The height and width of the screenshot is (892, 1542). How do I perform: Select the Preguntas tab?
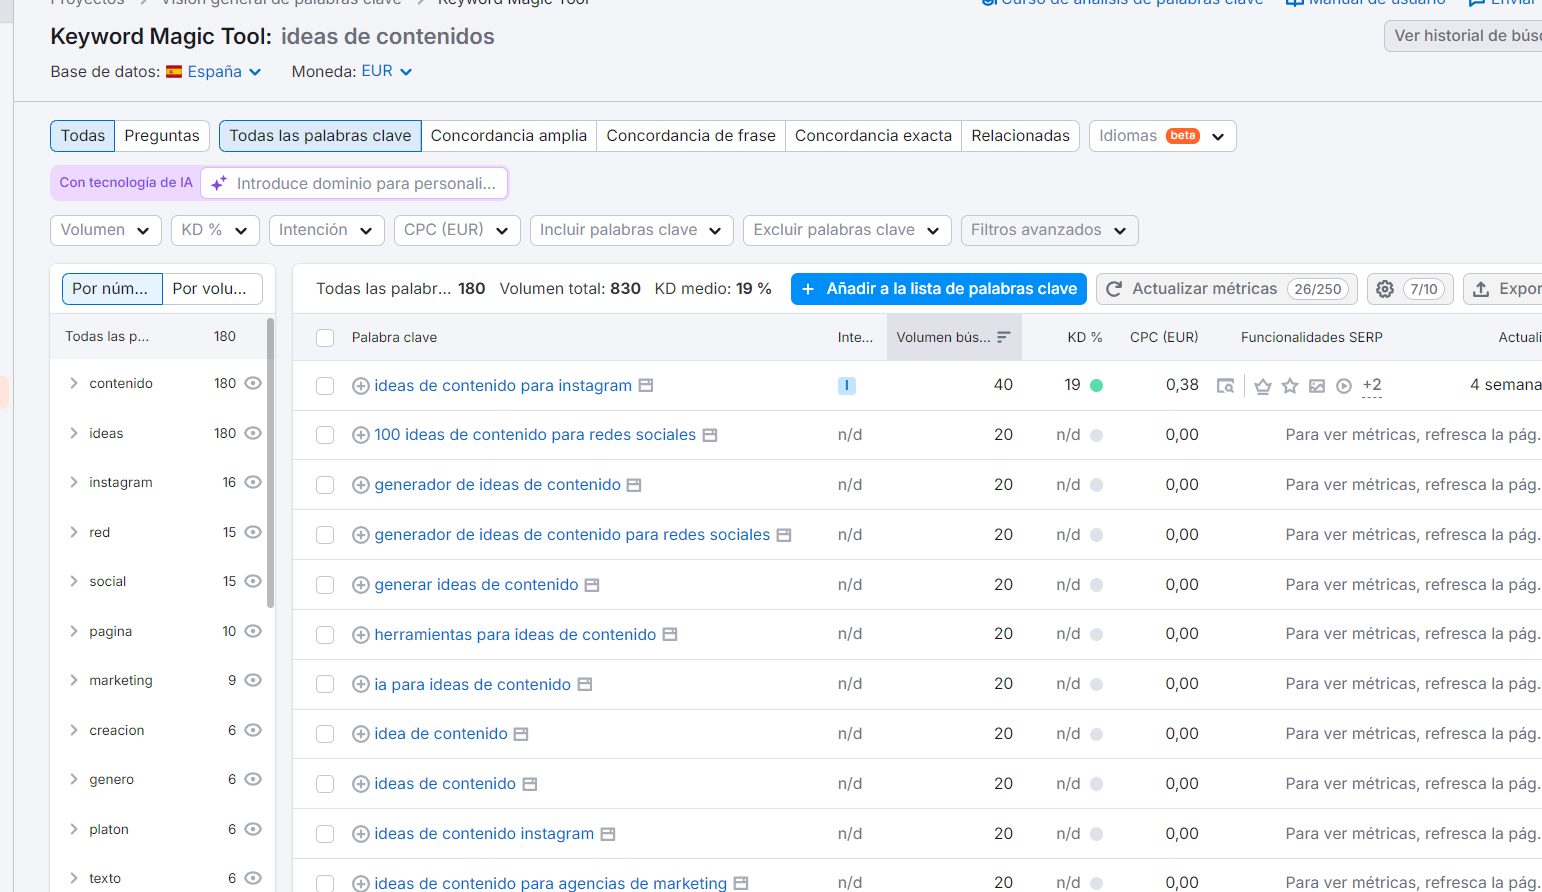(162, 136)
